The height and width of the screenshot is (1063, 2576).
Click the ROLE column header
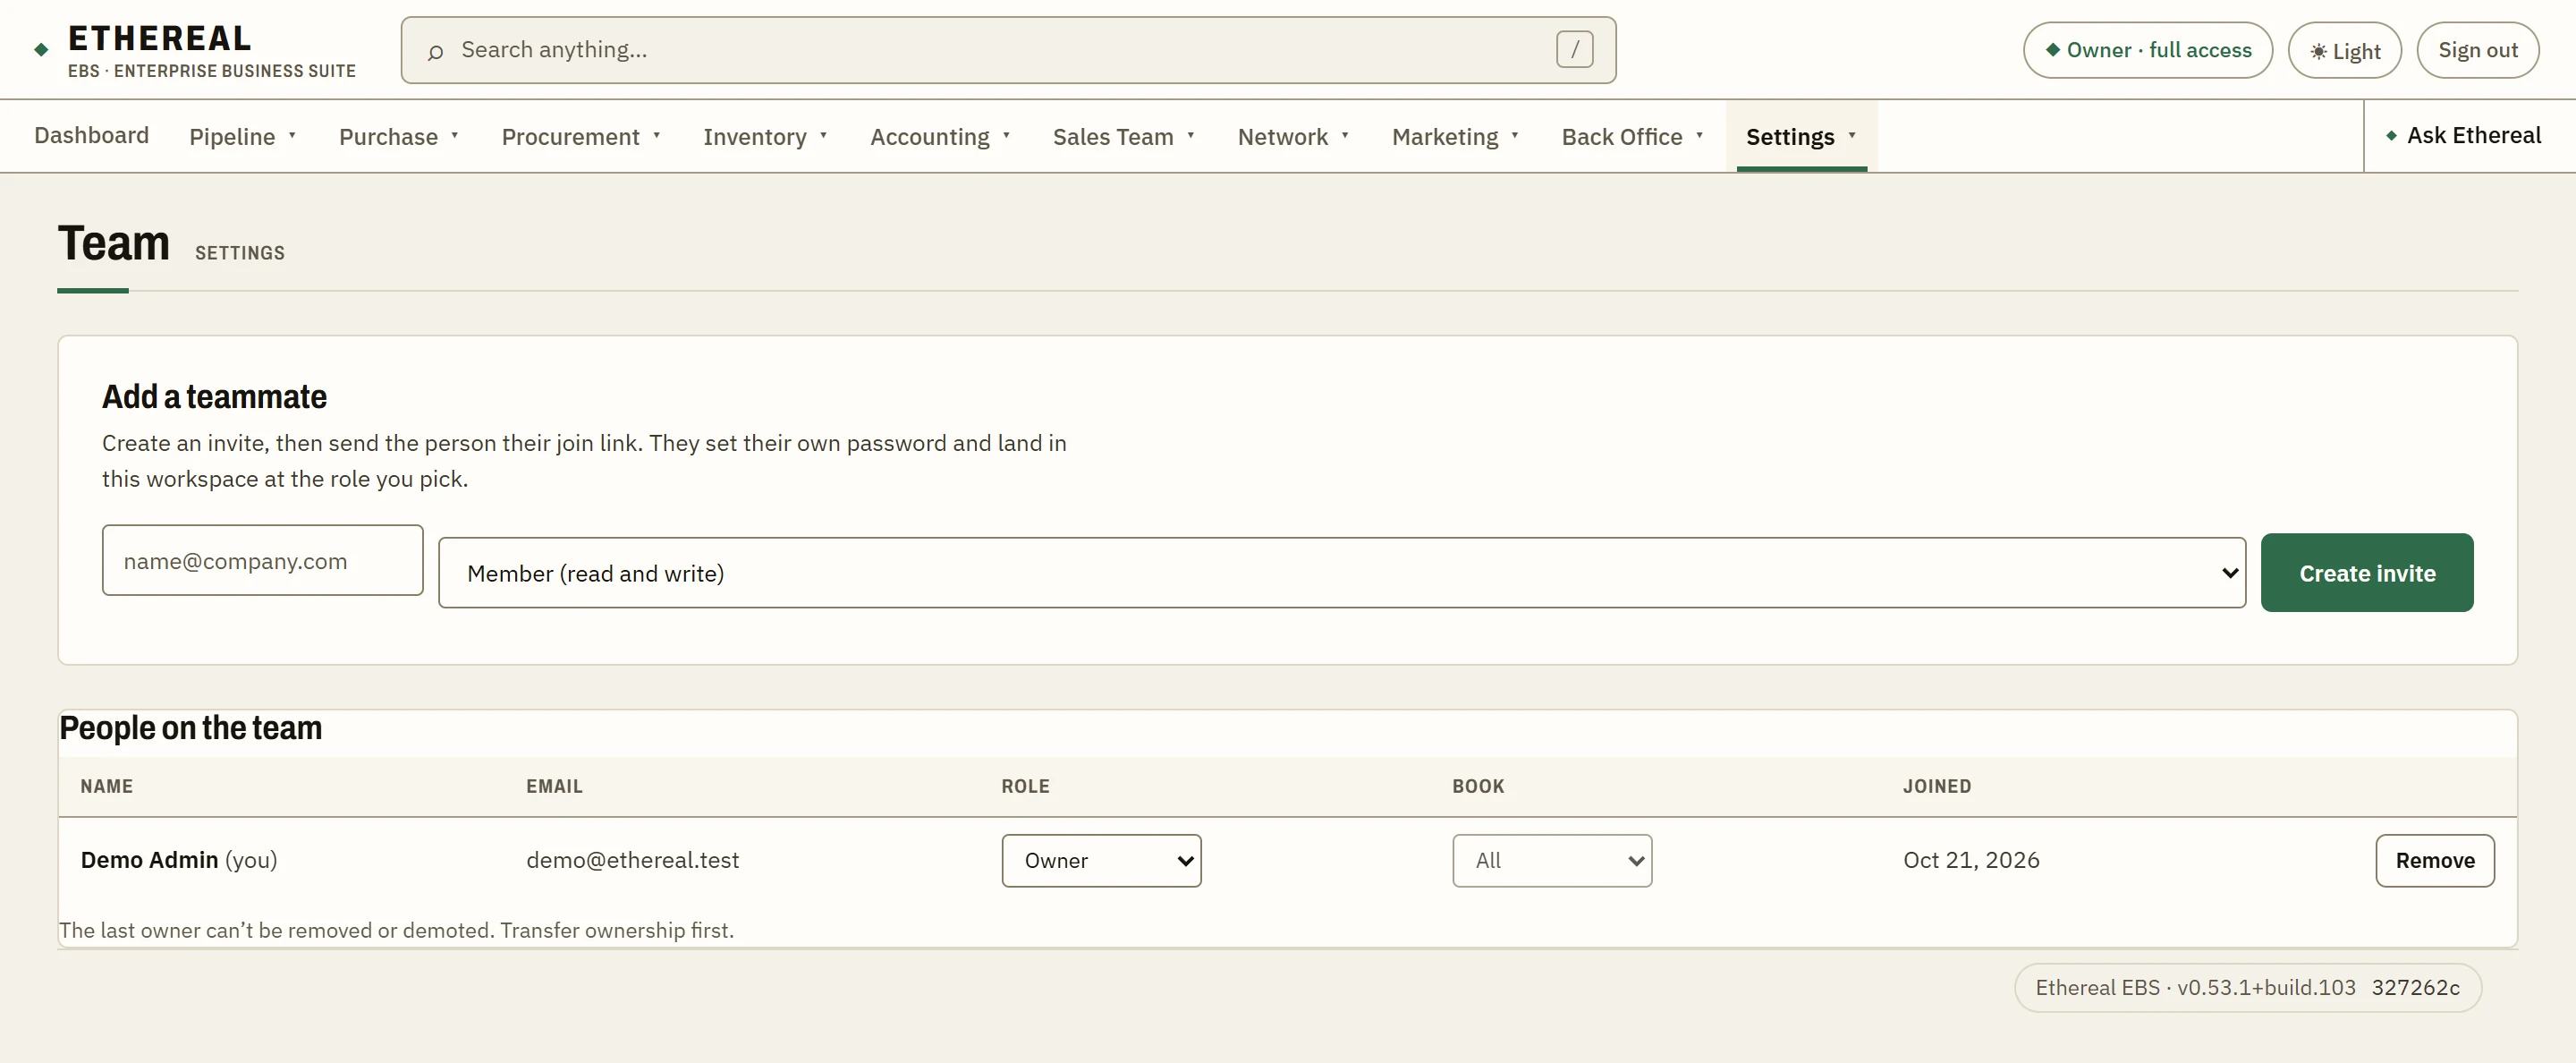pyautogui.click(x=1025, y=786)
